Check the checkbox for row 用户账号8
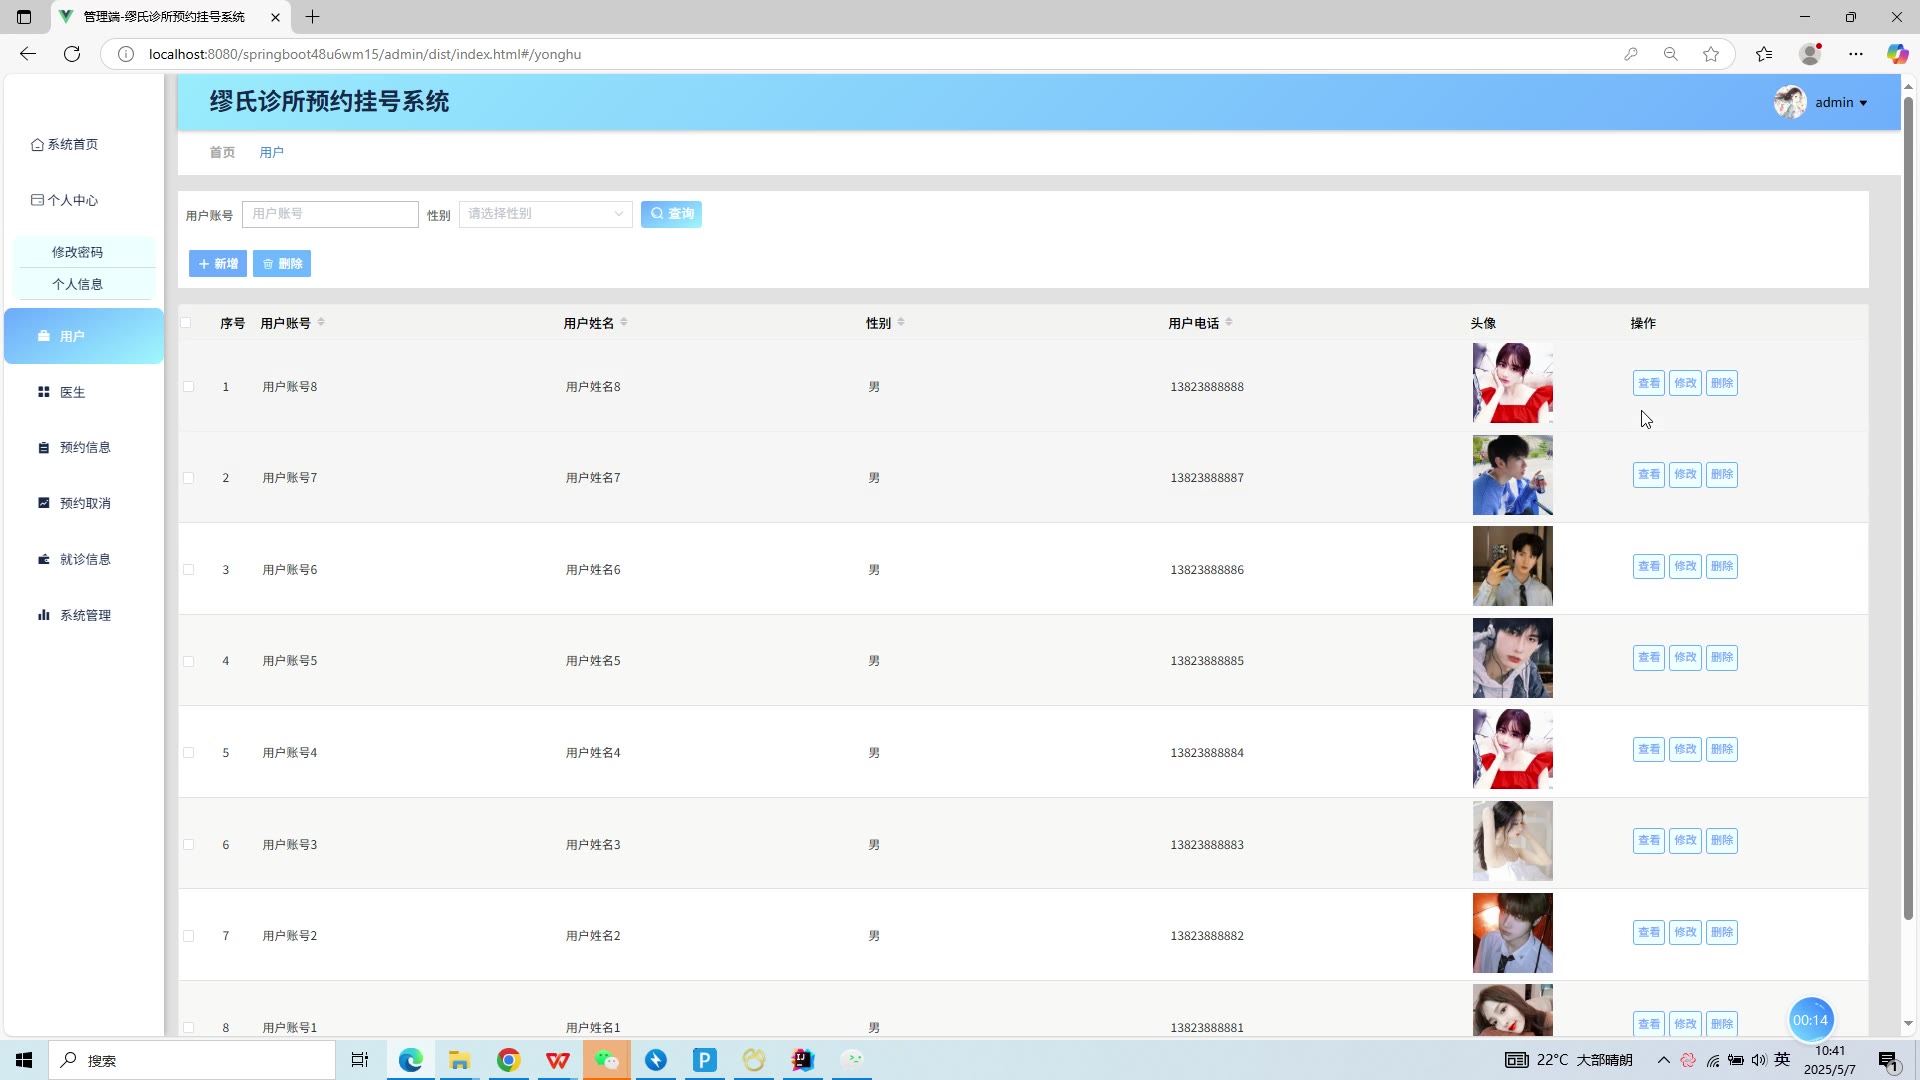 point(189,387)
